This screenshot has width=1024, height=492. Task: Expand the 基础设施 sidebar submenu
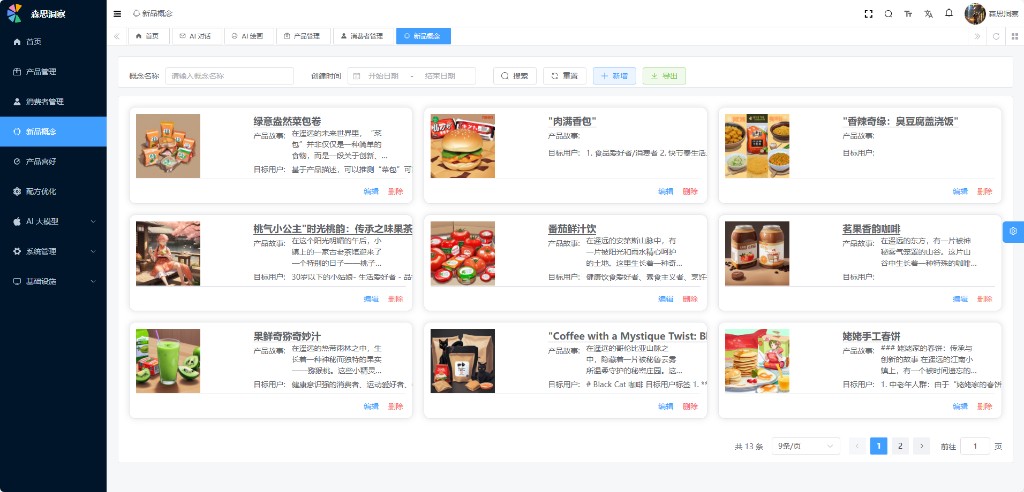(53, 282)
